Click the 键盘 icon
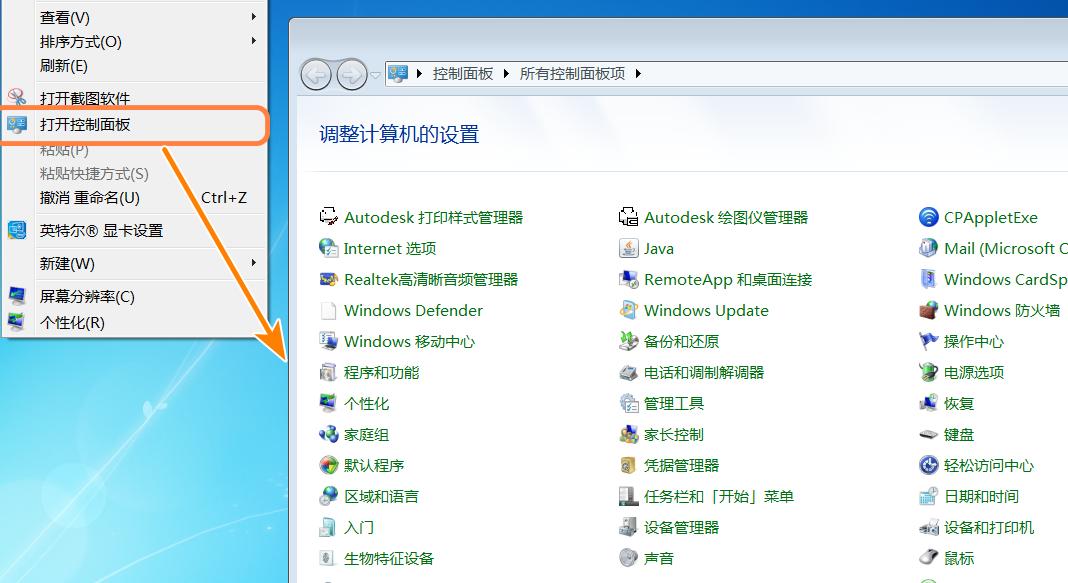This screenshot has width=1068, height=583. click(x=928, y=435)
